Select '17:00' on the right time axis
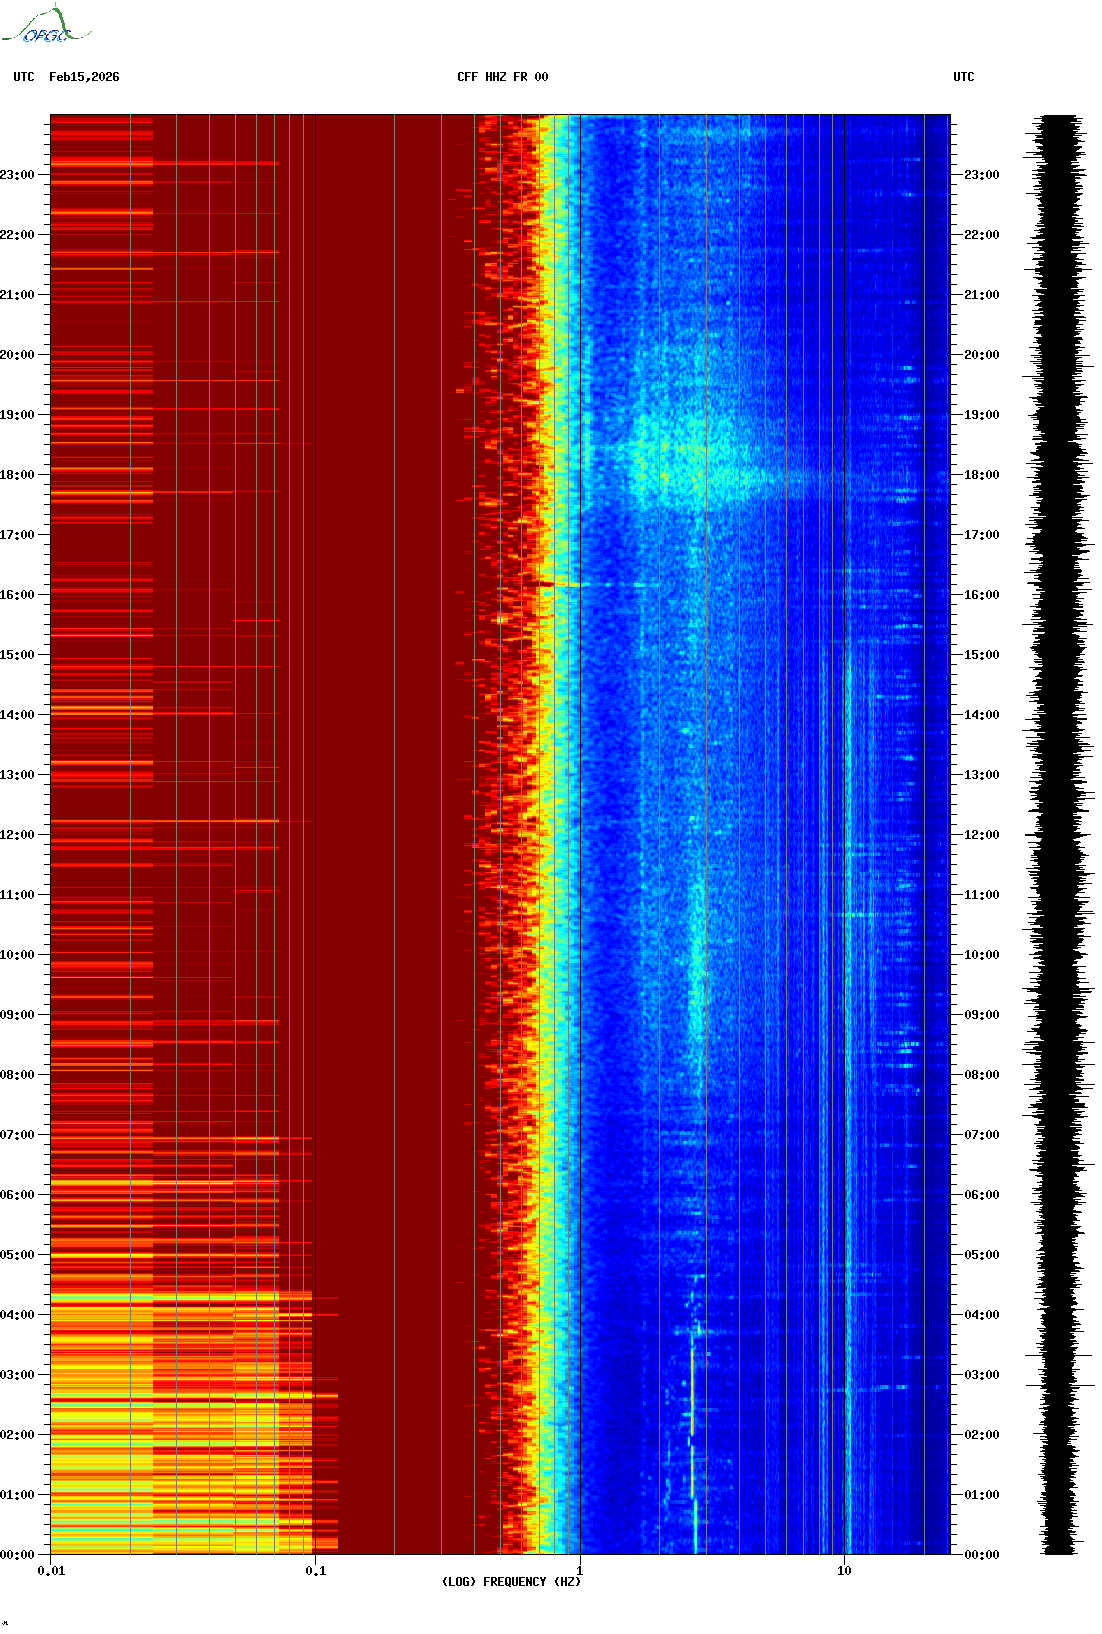This screenshot has width=1102, height=1634. click(981, 535)
